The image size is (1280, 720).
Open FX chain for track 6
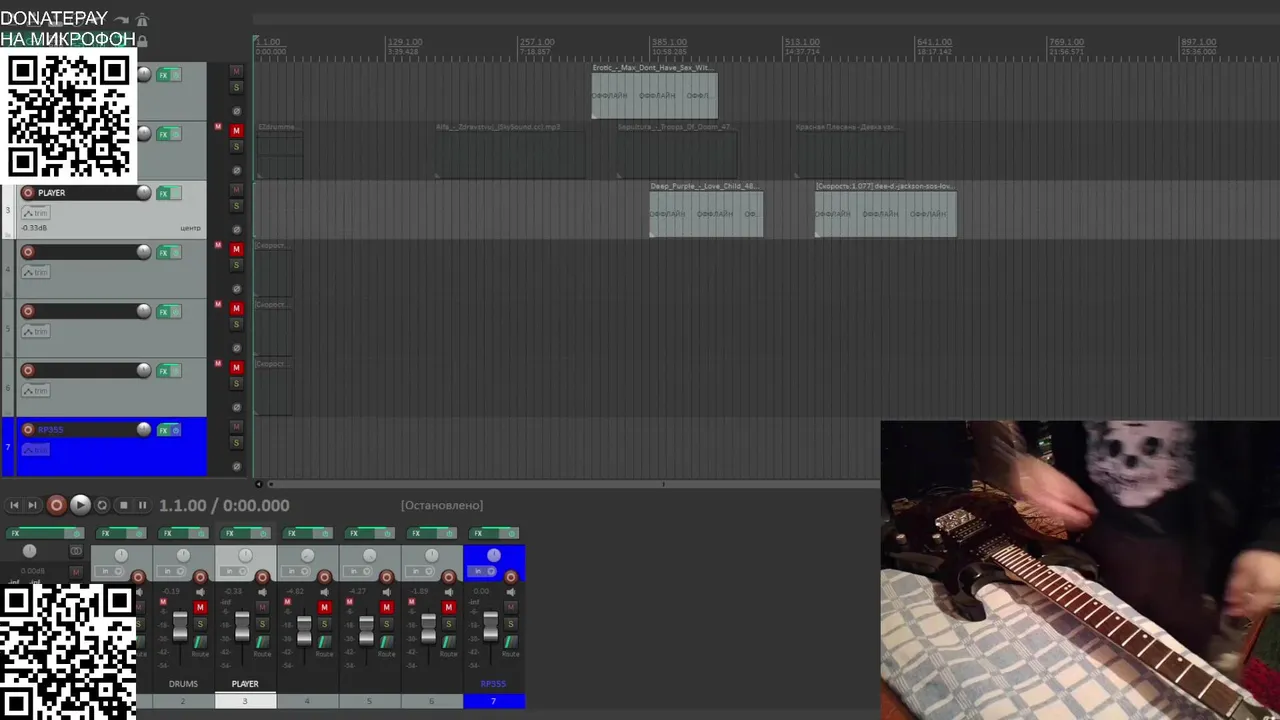(x=163, y=370)
